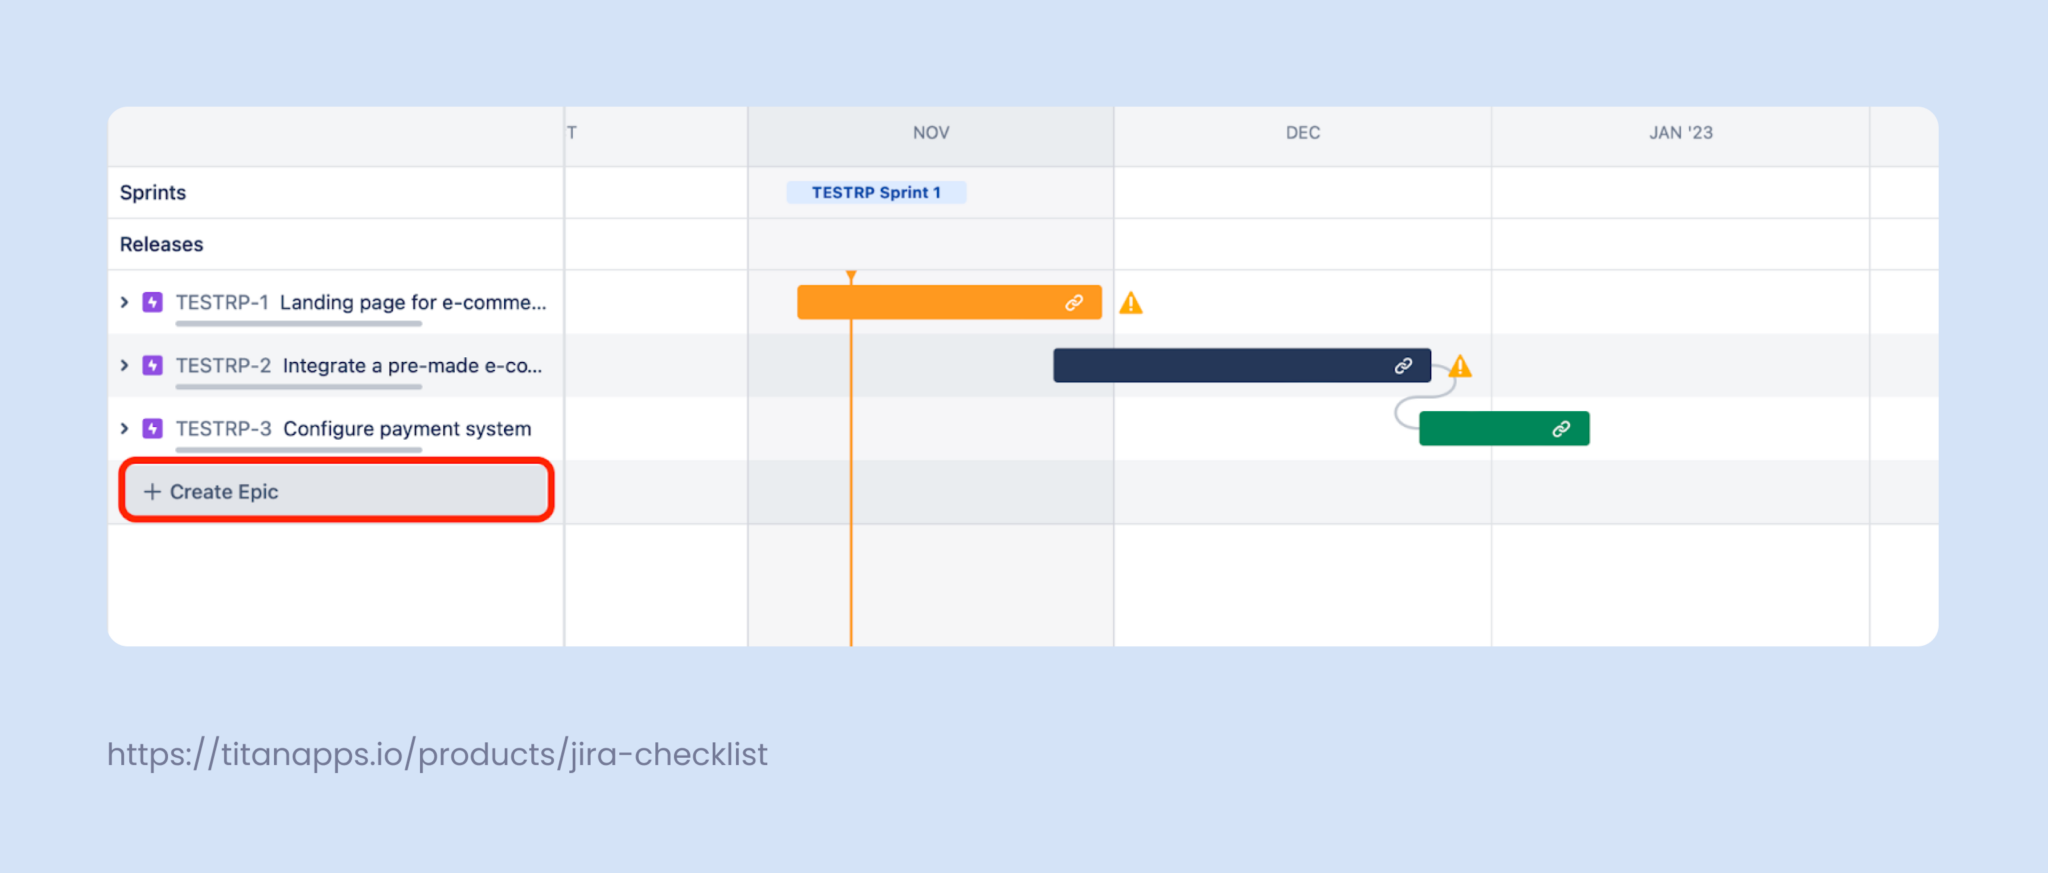The height and width of the screenshot is (873, 2048).
Task: Select the link icon on the green TESTRP-3 bar
Action: [1560, 428]
